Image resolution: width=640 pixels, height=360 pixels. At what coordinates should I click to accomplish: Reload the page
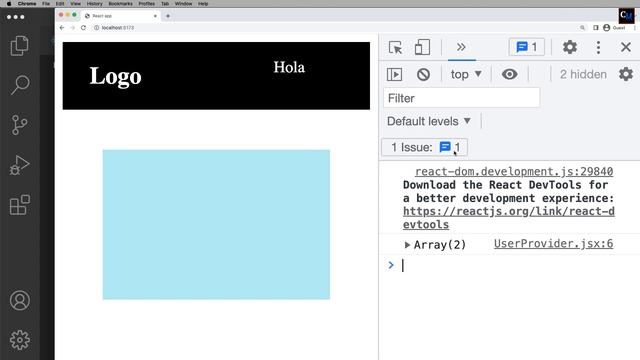[x=83, y=28]
